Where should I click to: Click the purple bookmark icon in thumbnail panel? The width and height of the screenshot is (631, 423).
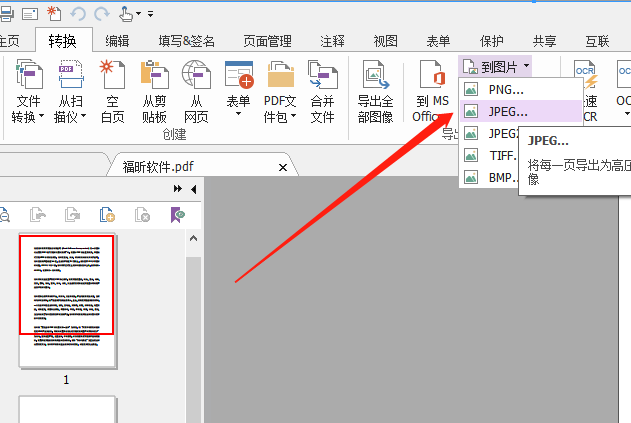tap(177, 214)
